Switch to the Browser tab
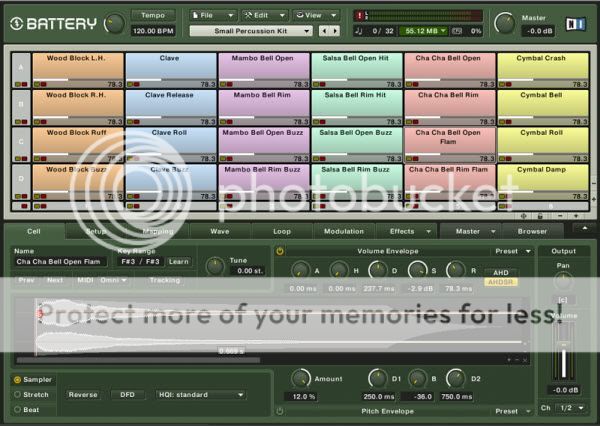This screenshot has height=426, width=600. [x=532, y=231]
